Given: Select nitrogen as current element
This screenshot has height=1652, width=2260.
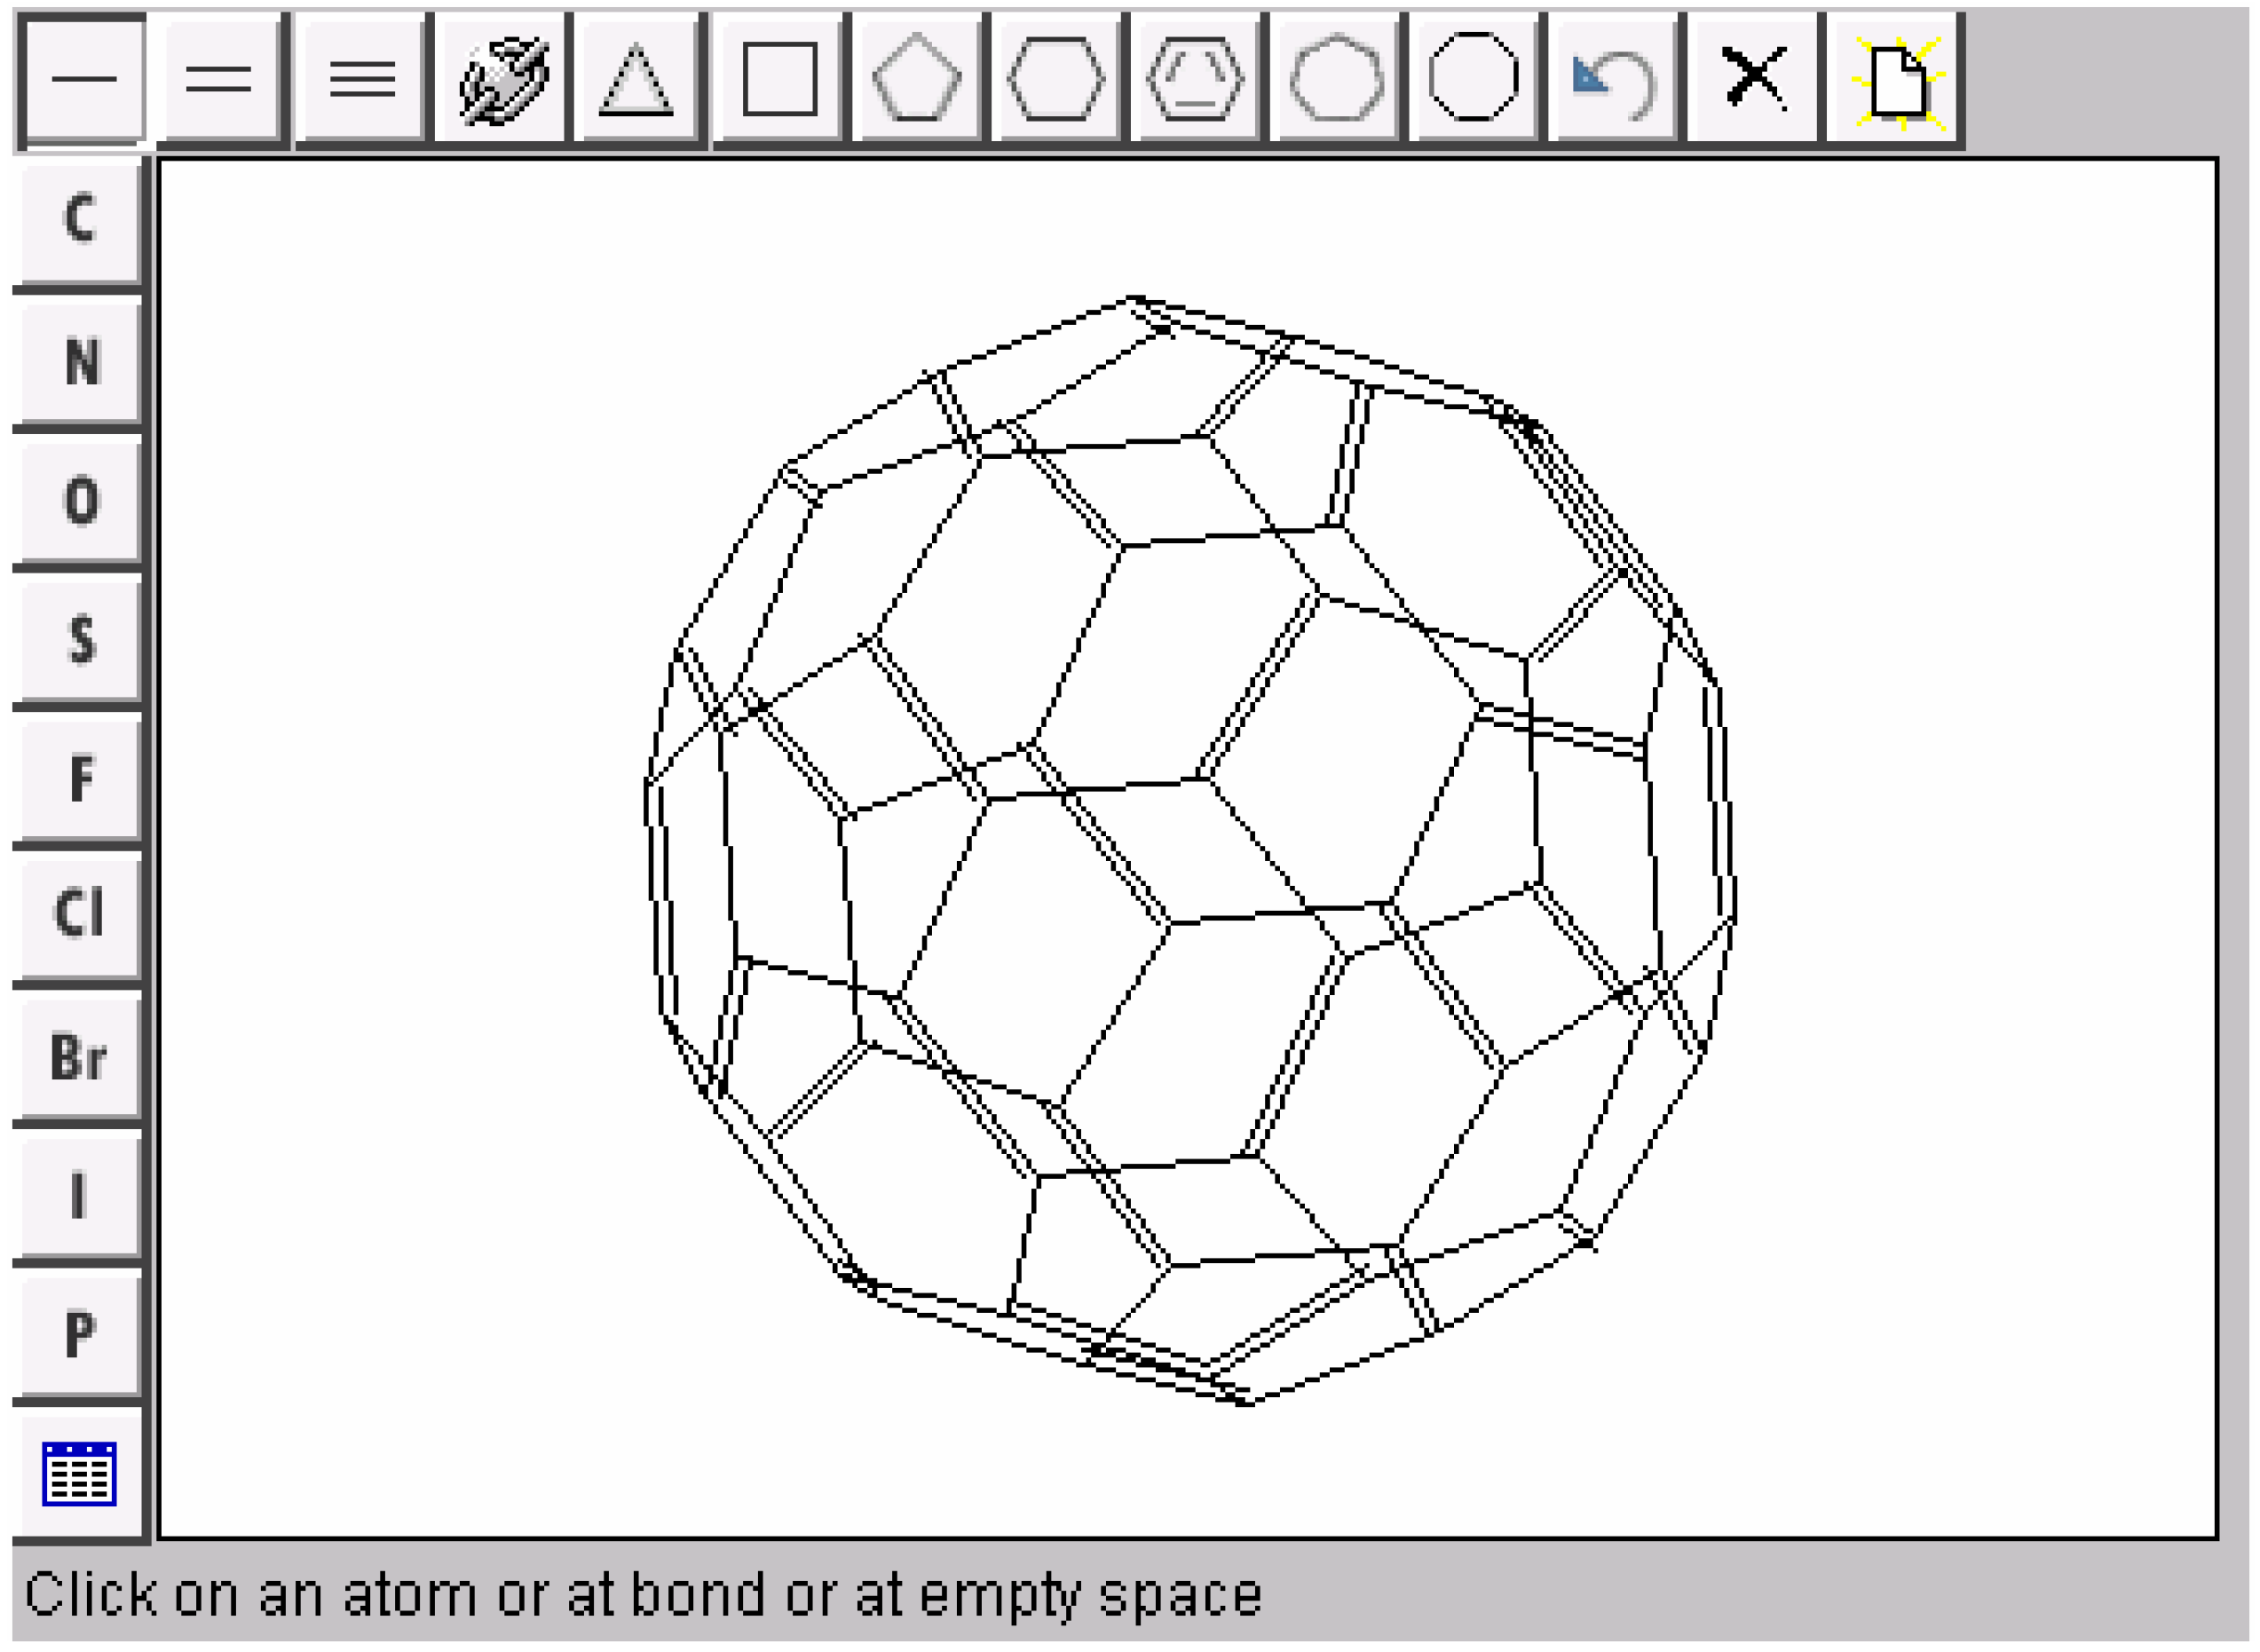Looking at the screenshot, I should (80, 360).
